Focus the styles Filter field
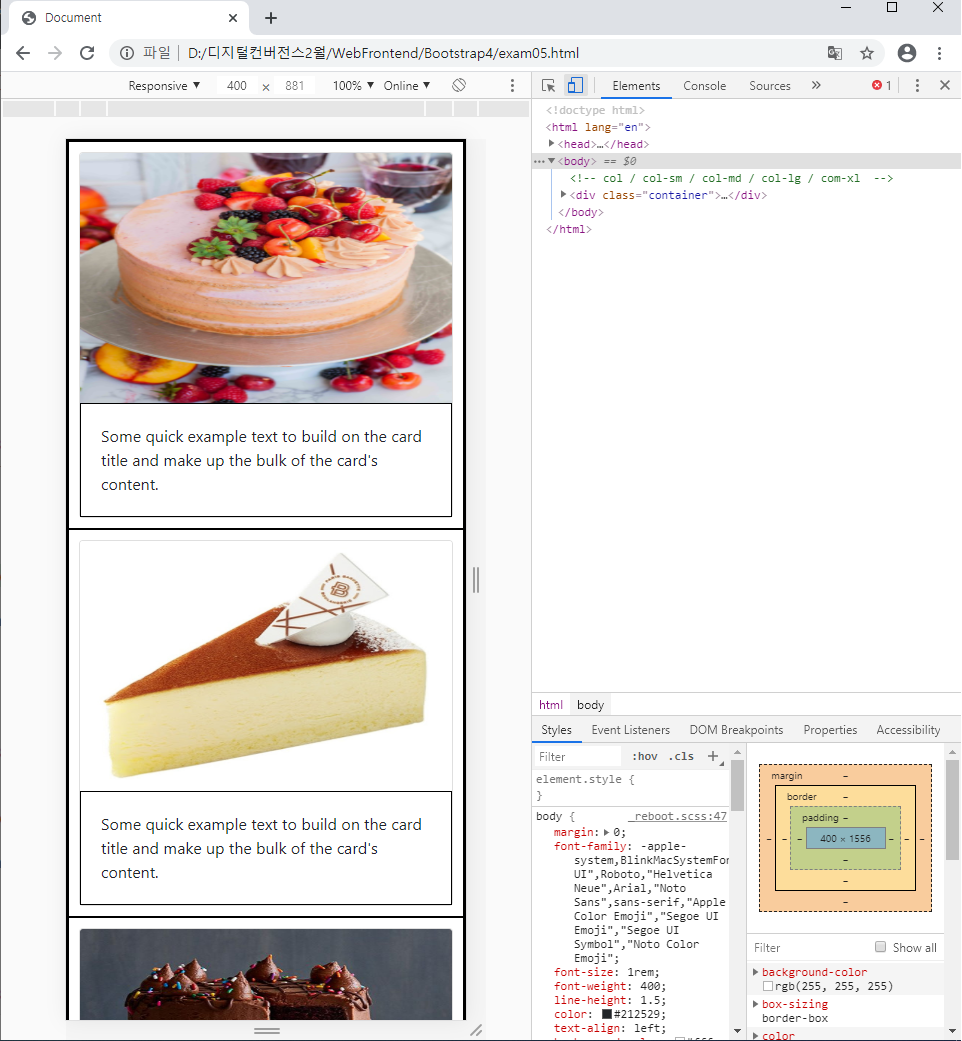 pos(578,756)
